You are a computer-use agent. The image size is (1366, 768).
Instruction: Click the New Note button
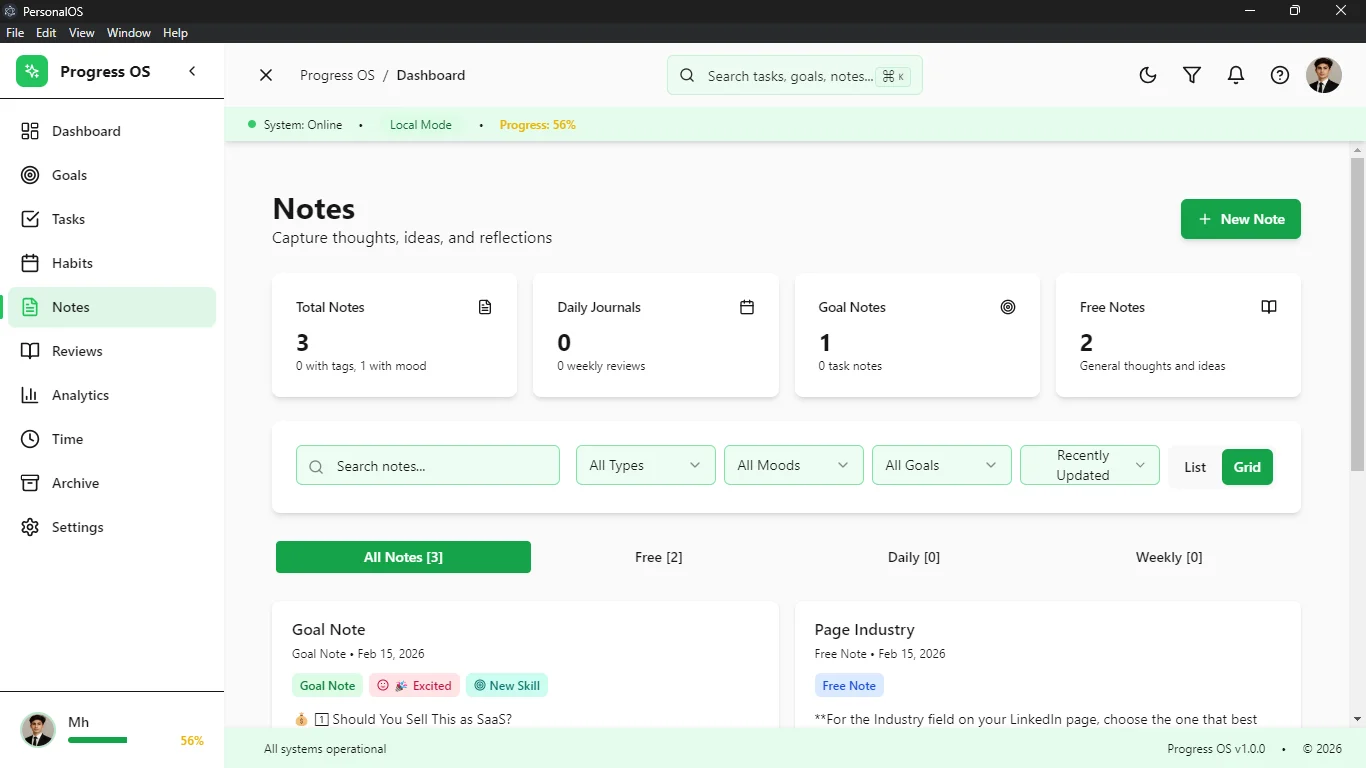coord(1241,219)
